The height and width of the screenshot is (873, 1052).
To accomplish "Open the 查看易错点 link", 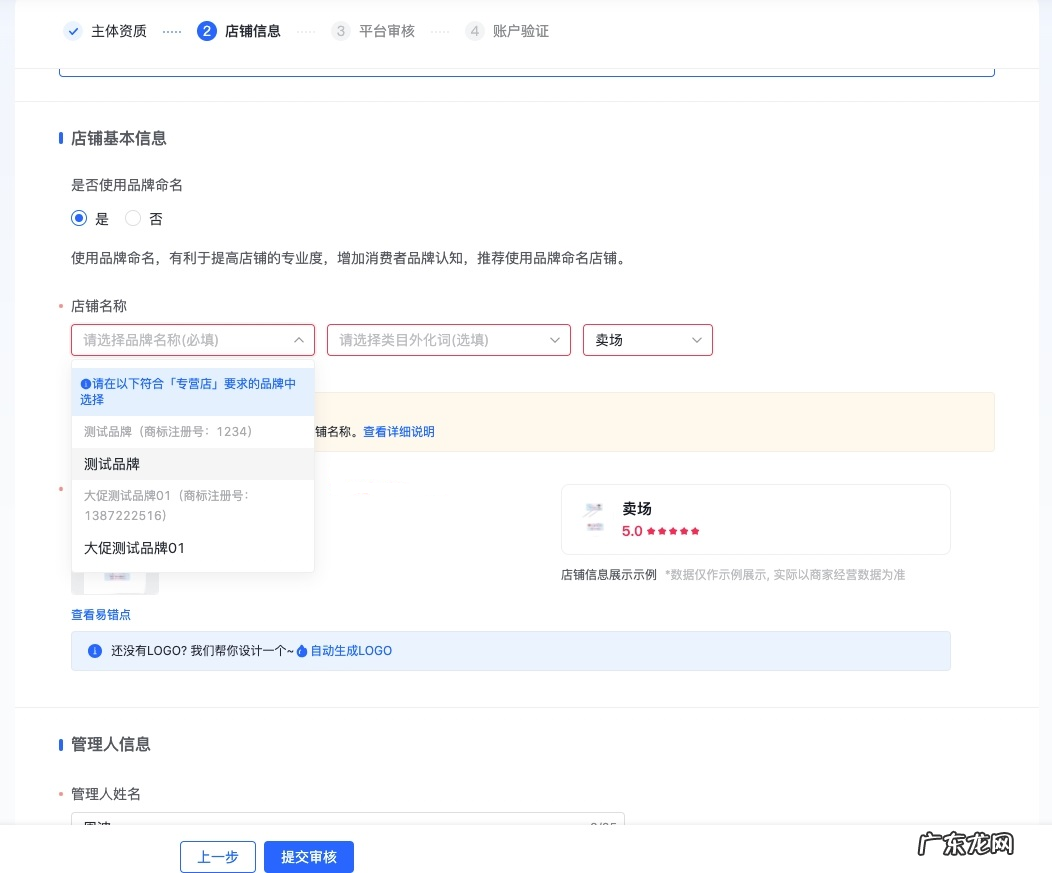I will point(101,615).
